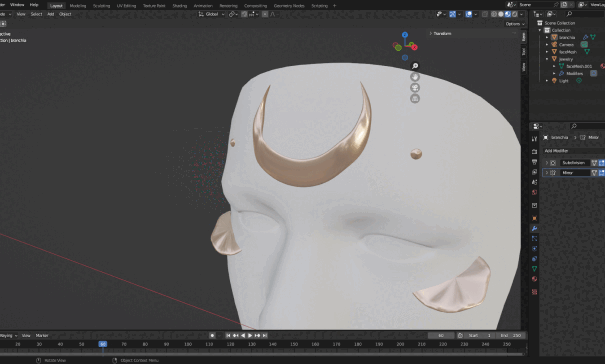The image size is (605, 364).
Task: Expand the Subdivision modifier panel
Action: click(547, 163)
